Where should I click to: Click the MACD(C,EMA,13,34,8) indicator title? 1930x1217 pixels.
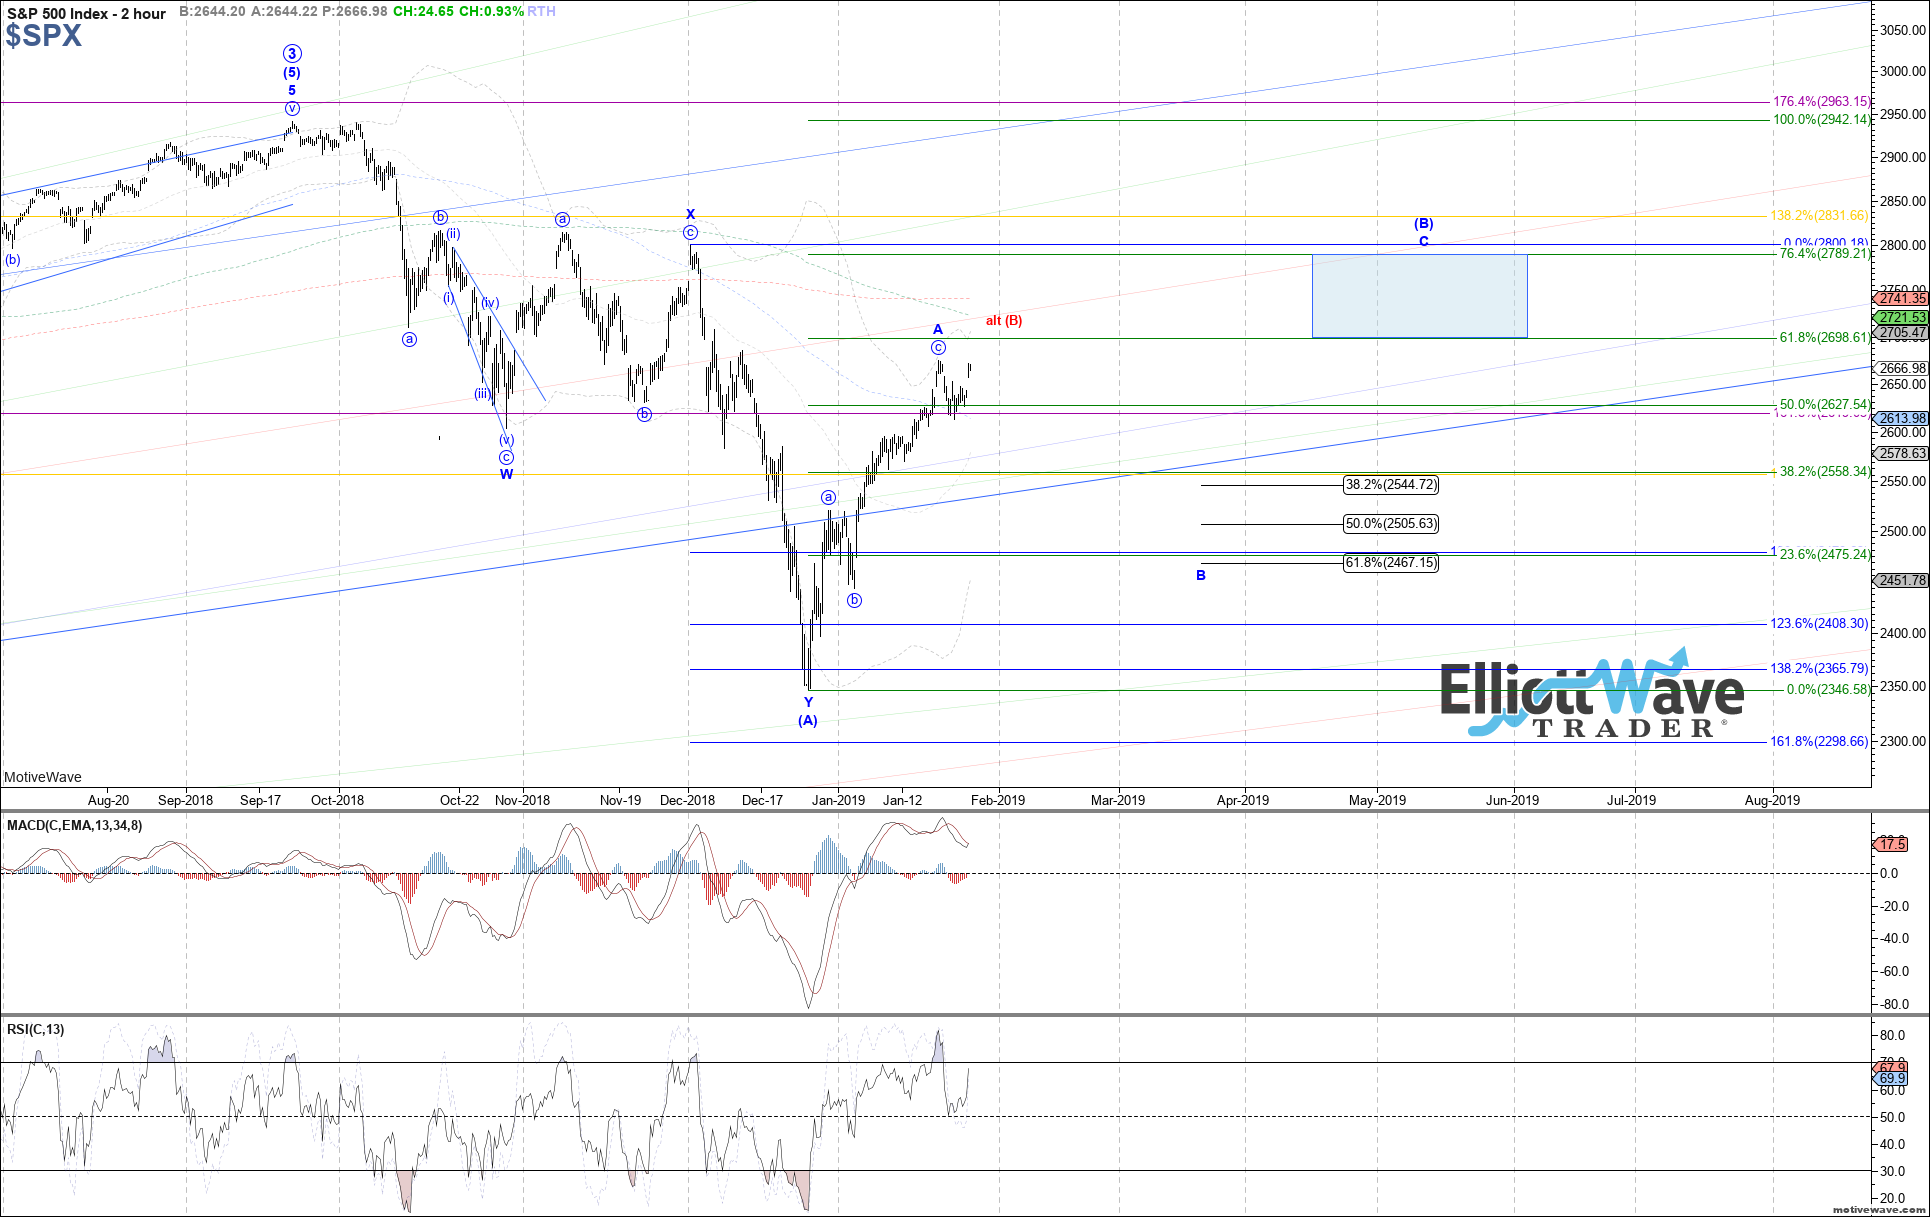pos(74,825)
